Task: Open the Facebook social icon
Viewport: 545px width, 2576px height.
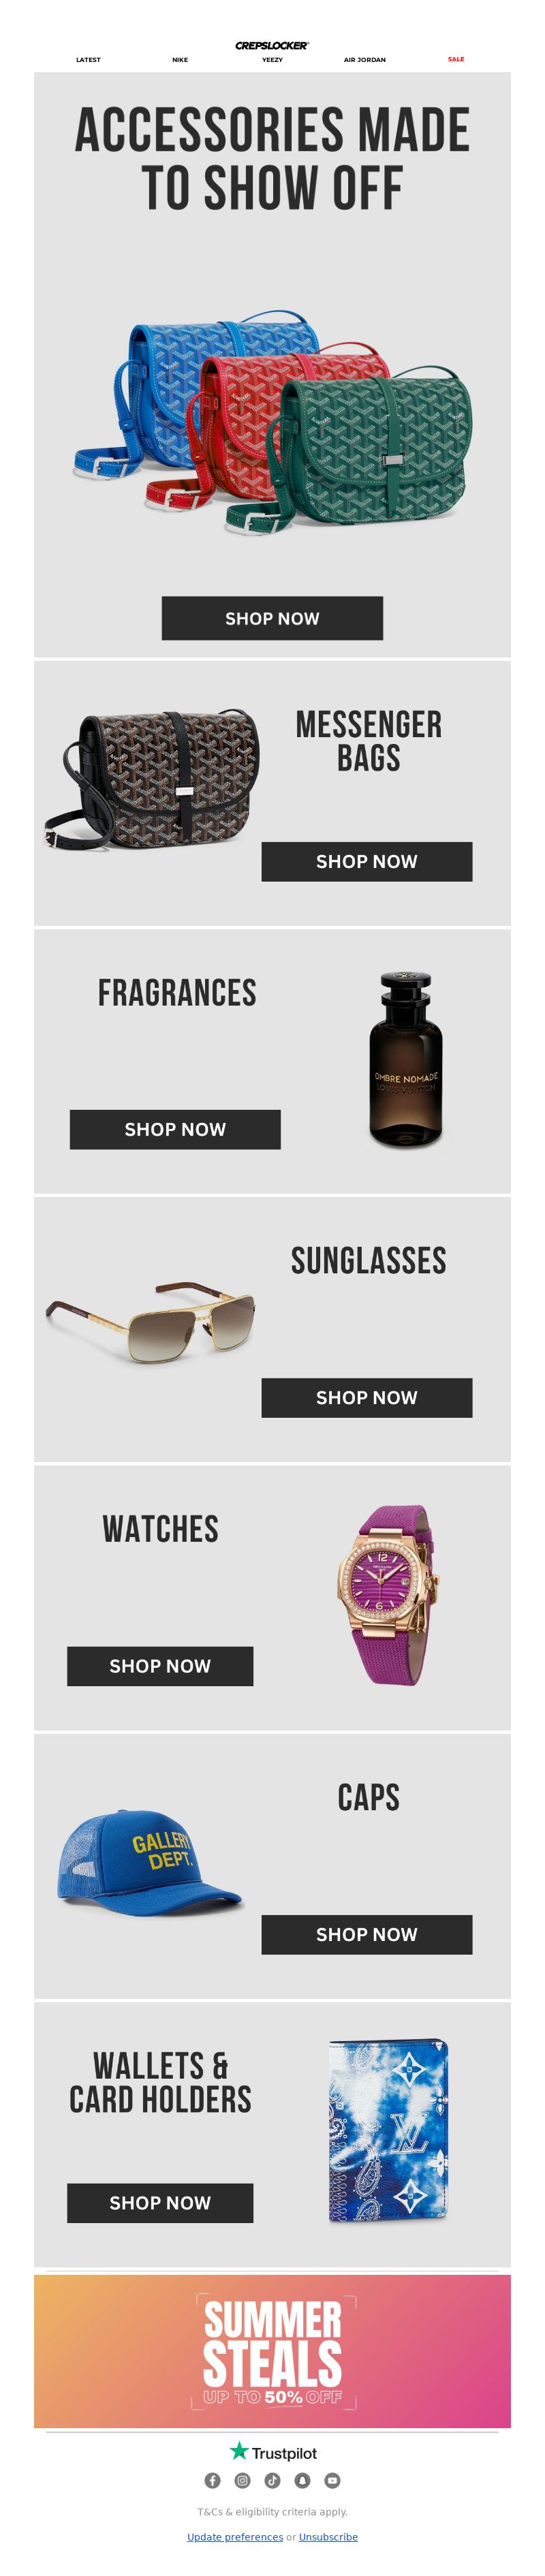Action: [212, 2480]
